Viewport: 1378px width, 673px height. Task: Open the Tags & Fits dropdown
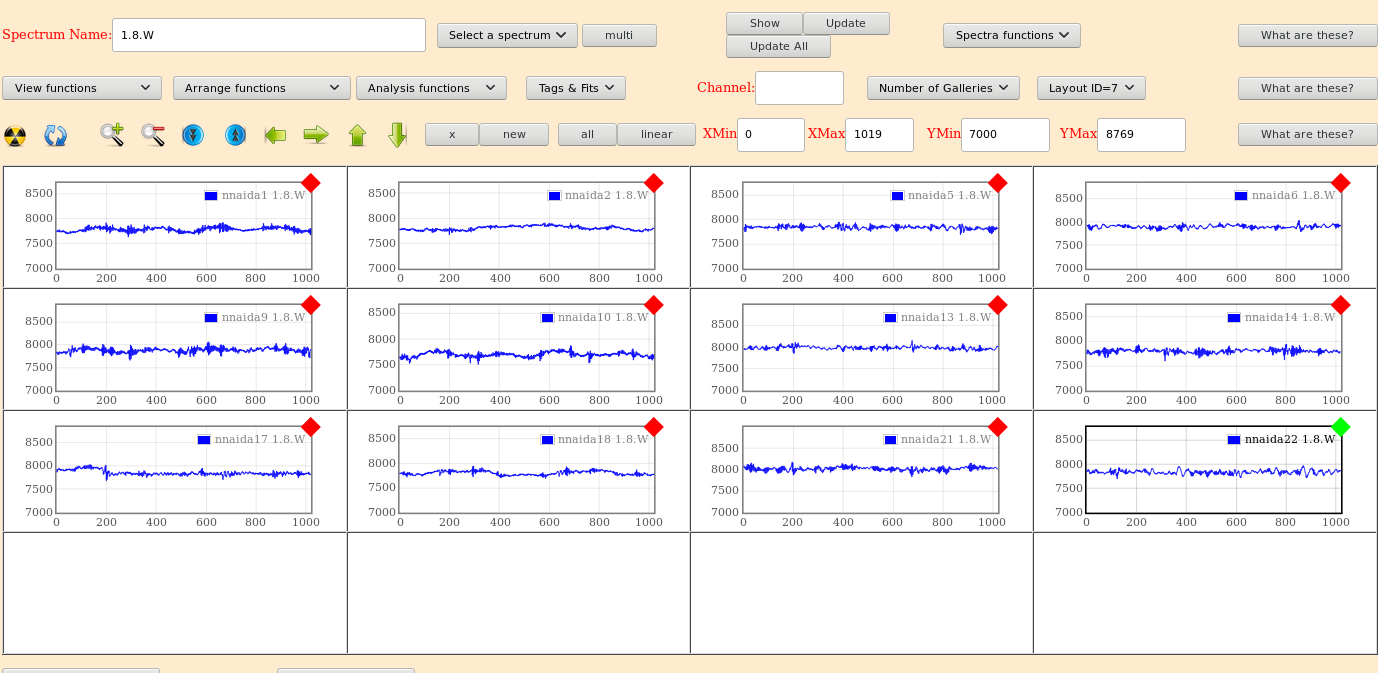(x=576, y=88)
